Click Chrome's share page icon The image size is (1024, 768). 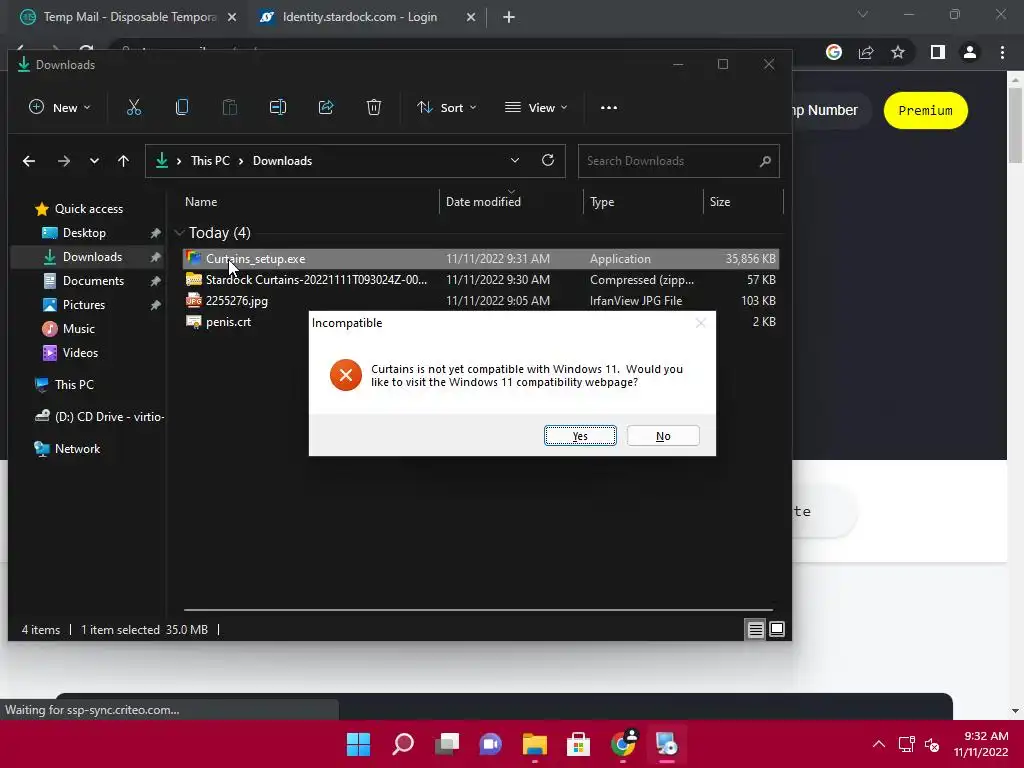[866, 52]
